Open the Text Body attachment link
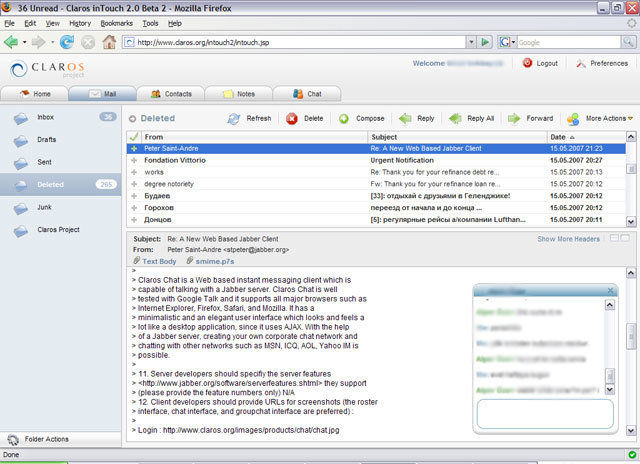Viewport: 640px width, 464px height. point(159,261)
